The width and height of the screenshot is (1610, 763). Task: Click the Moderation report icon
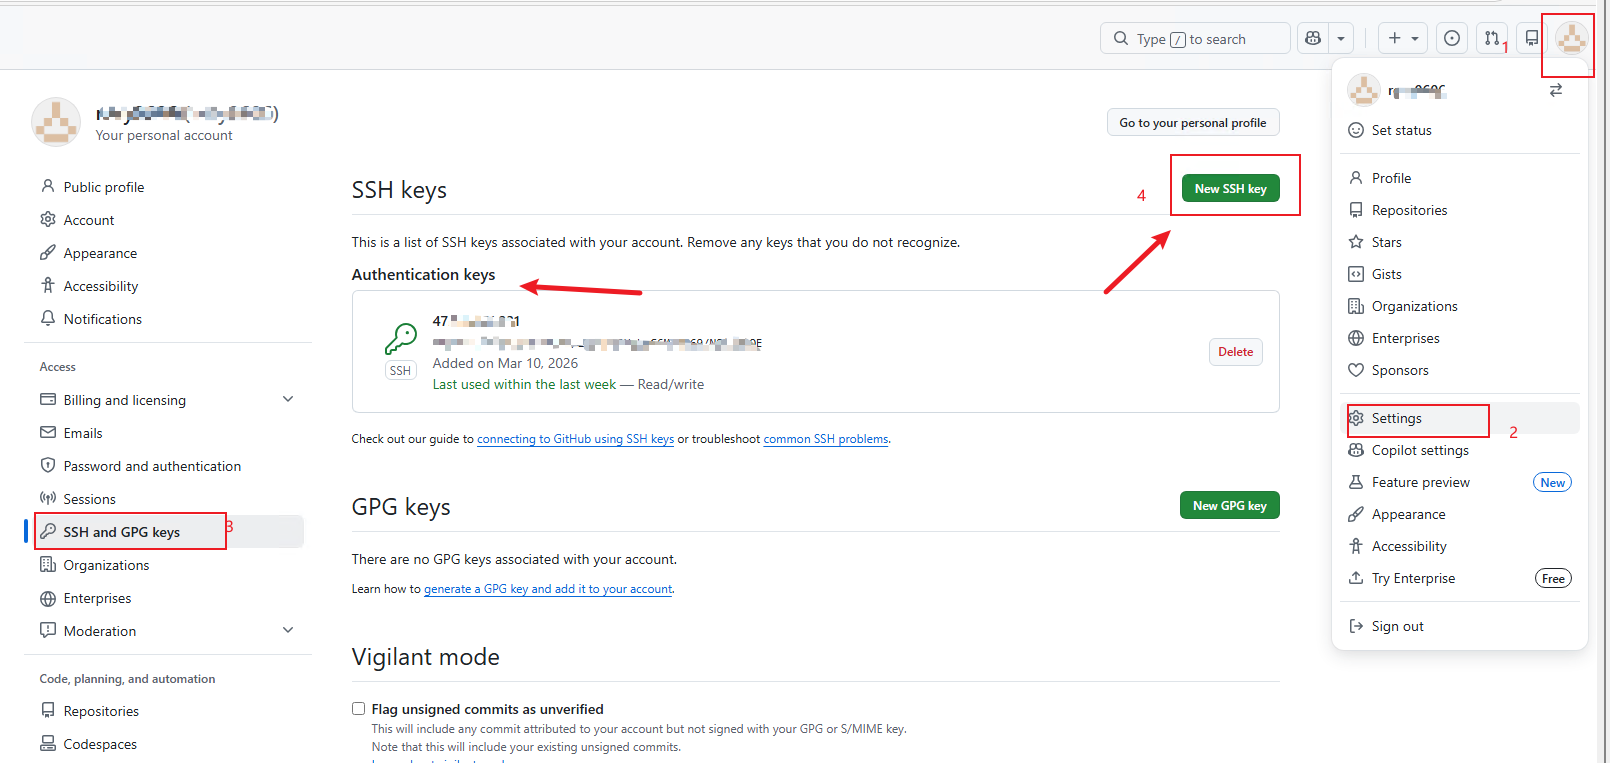pos(48,630)
